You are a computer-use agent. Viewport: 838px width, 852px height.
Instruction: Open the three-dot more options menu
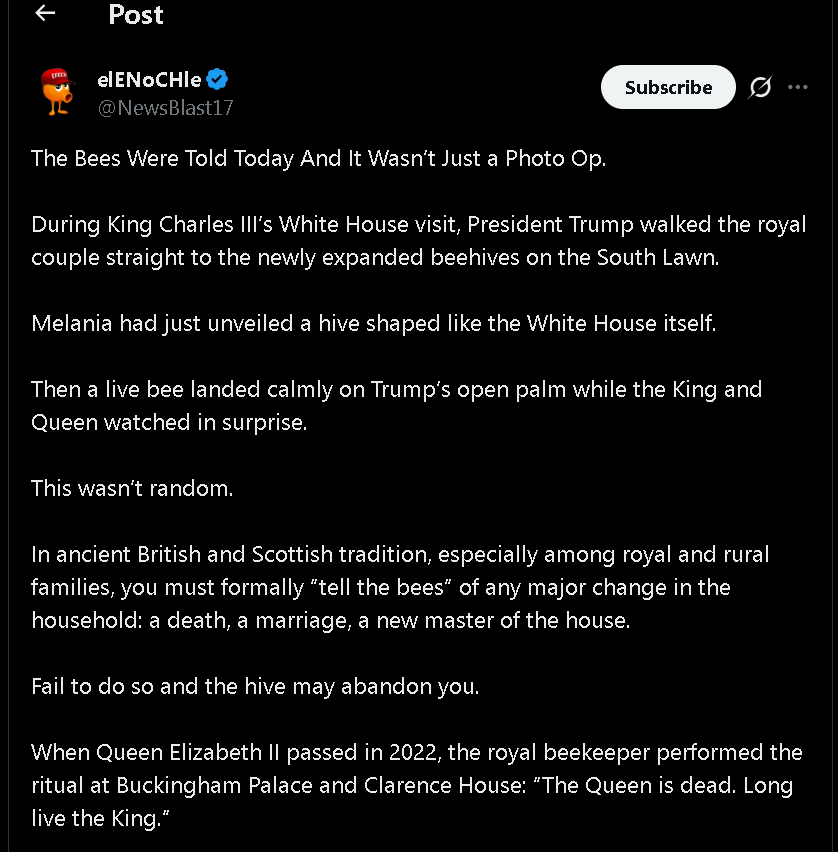[x=798, y=87]
